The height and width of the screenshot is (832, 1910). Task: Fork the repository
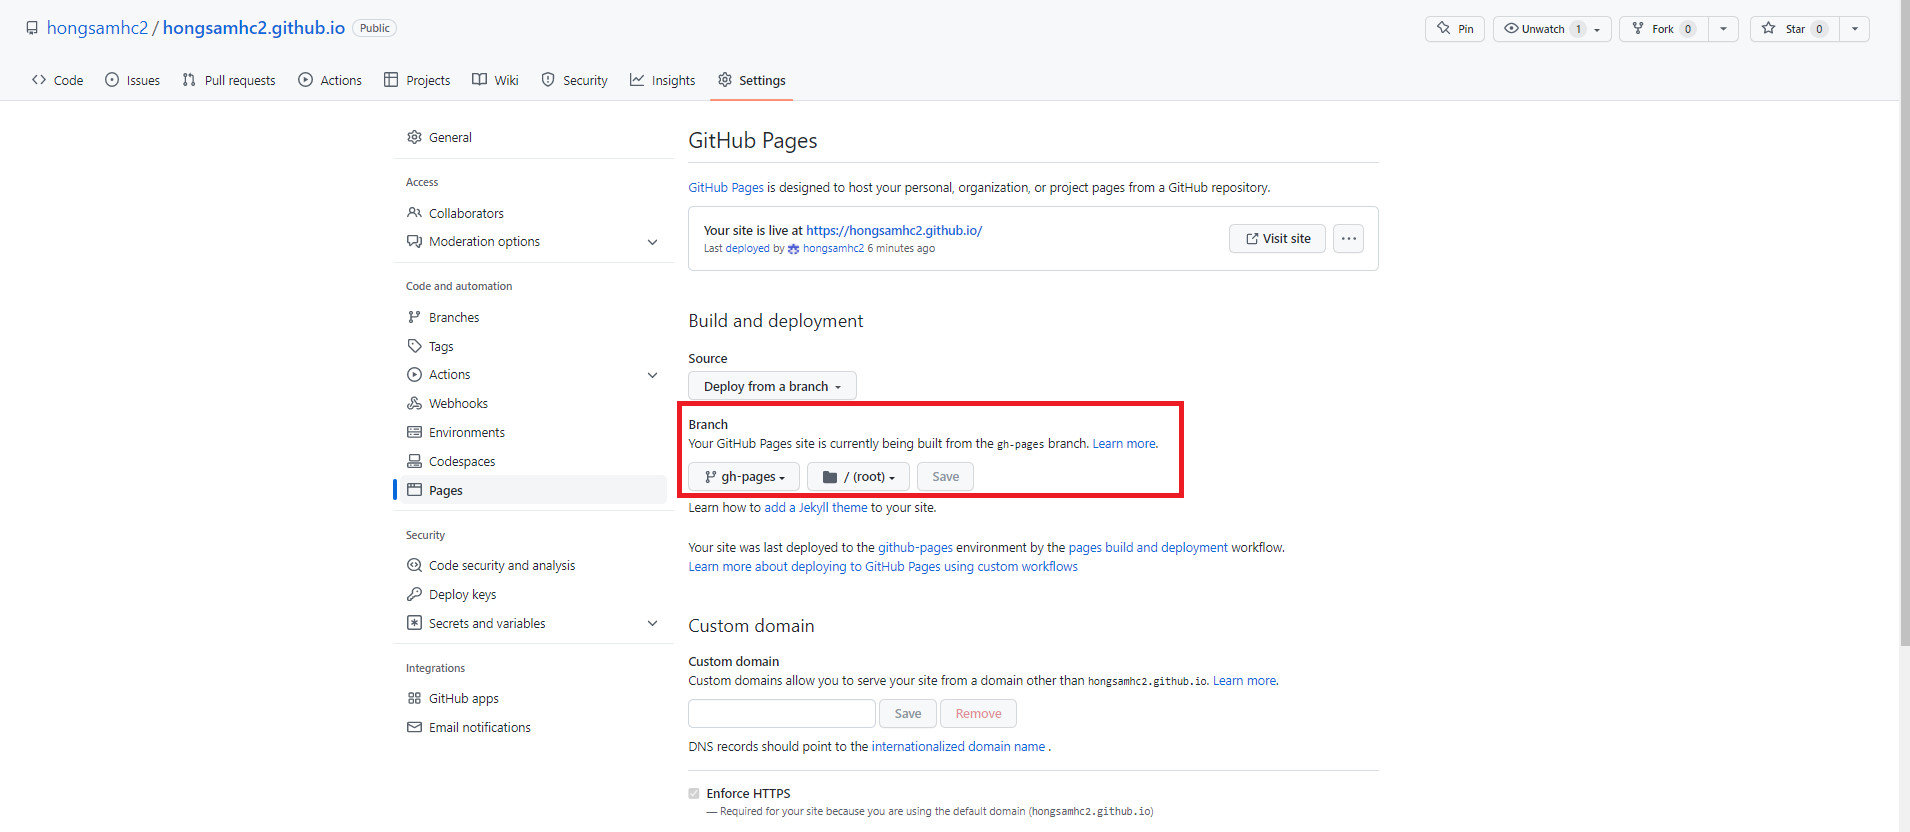[x=1664, y=29]
